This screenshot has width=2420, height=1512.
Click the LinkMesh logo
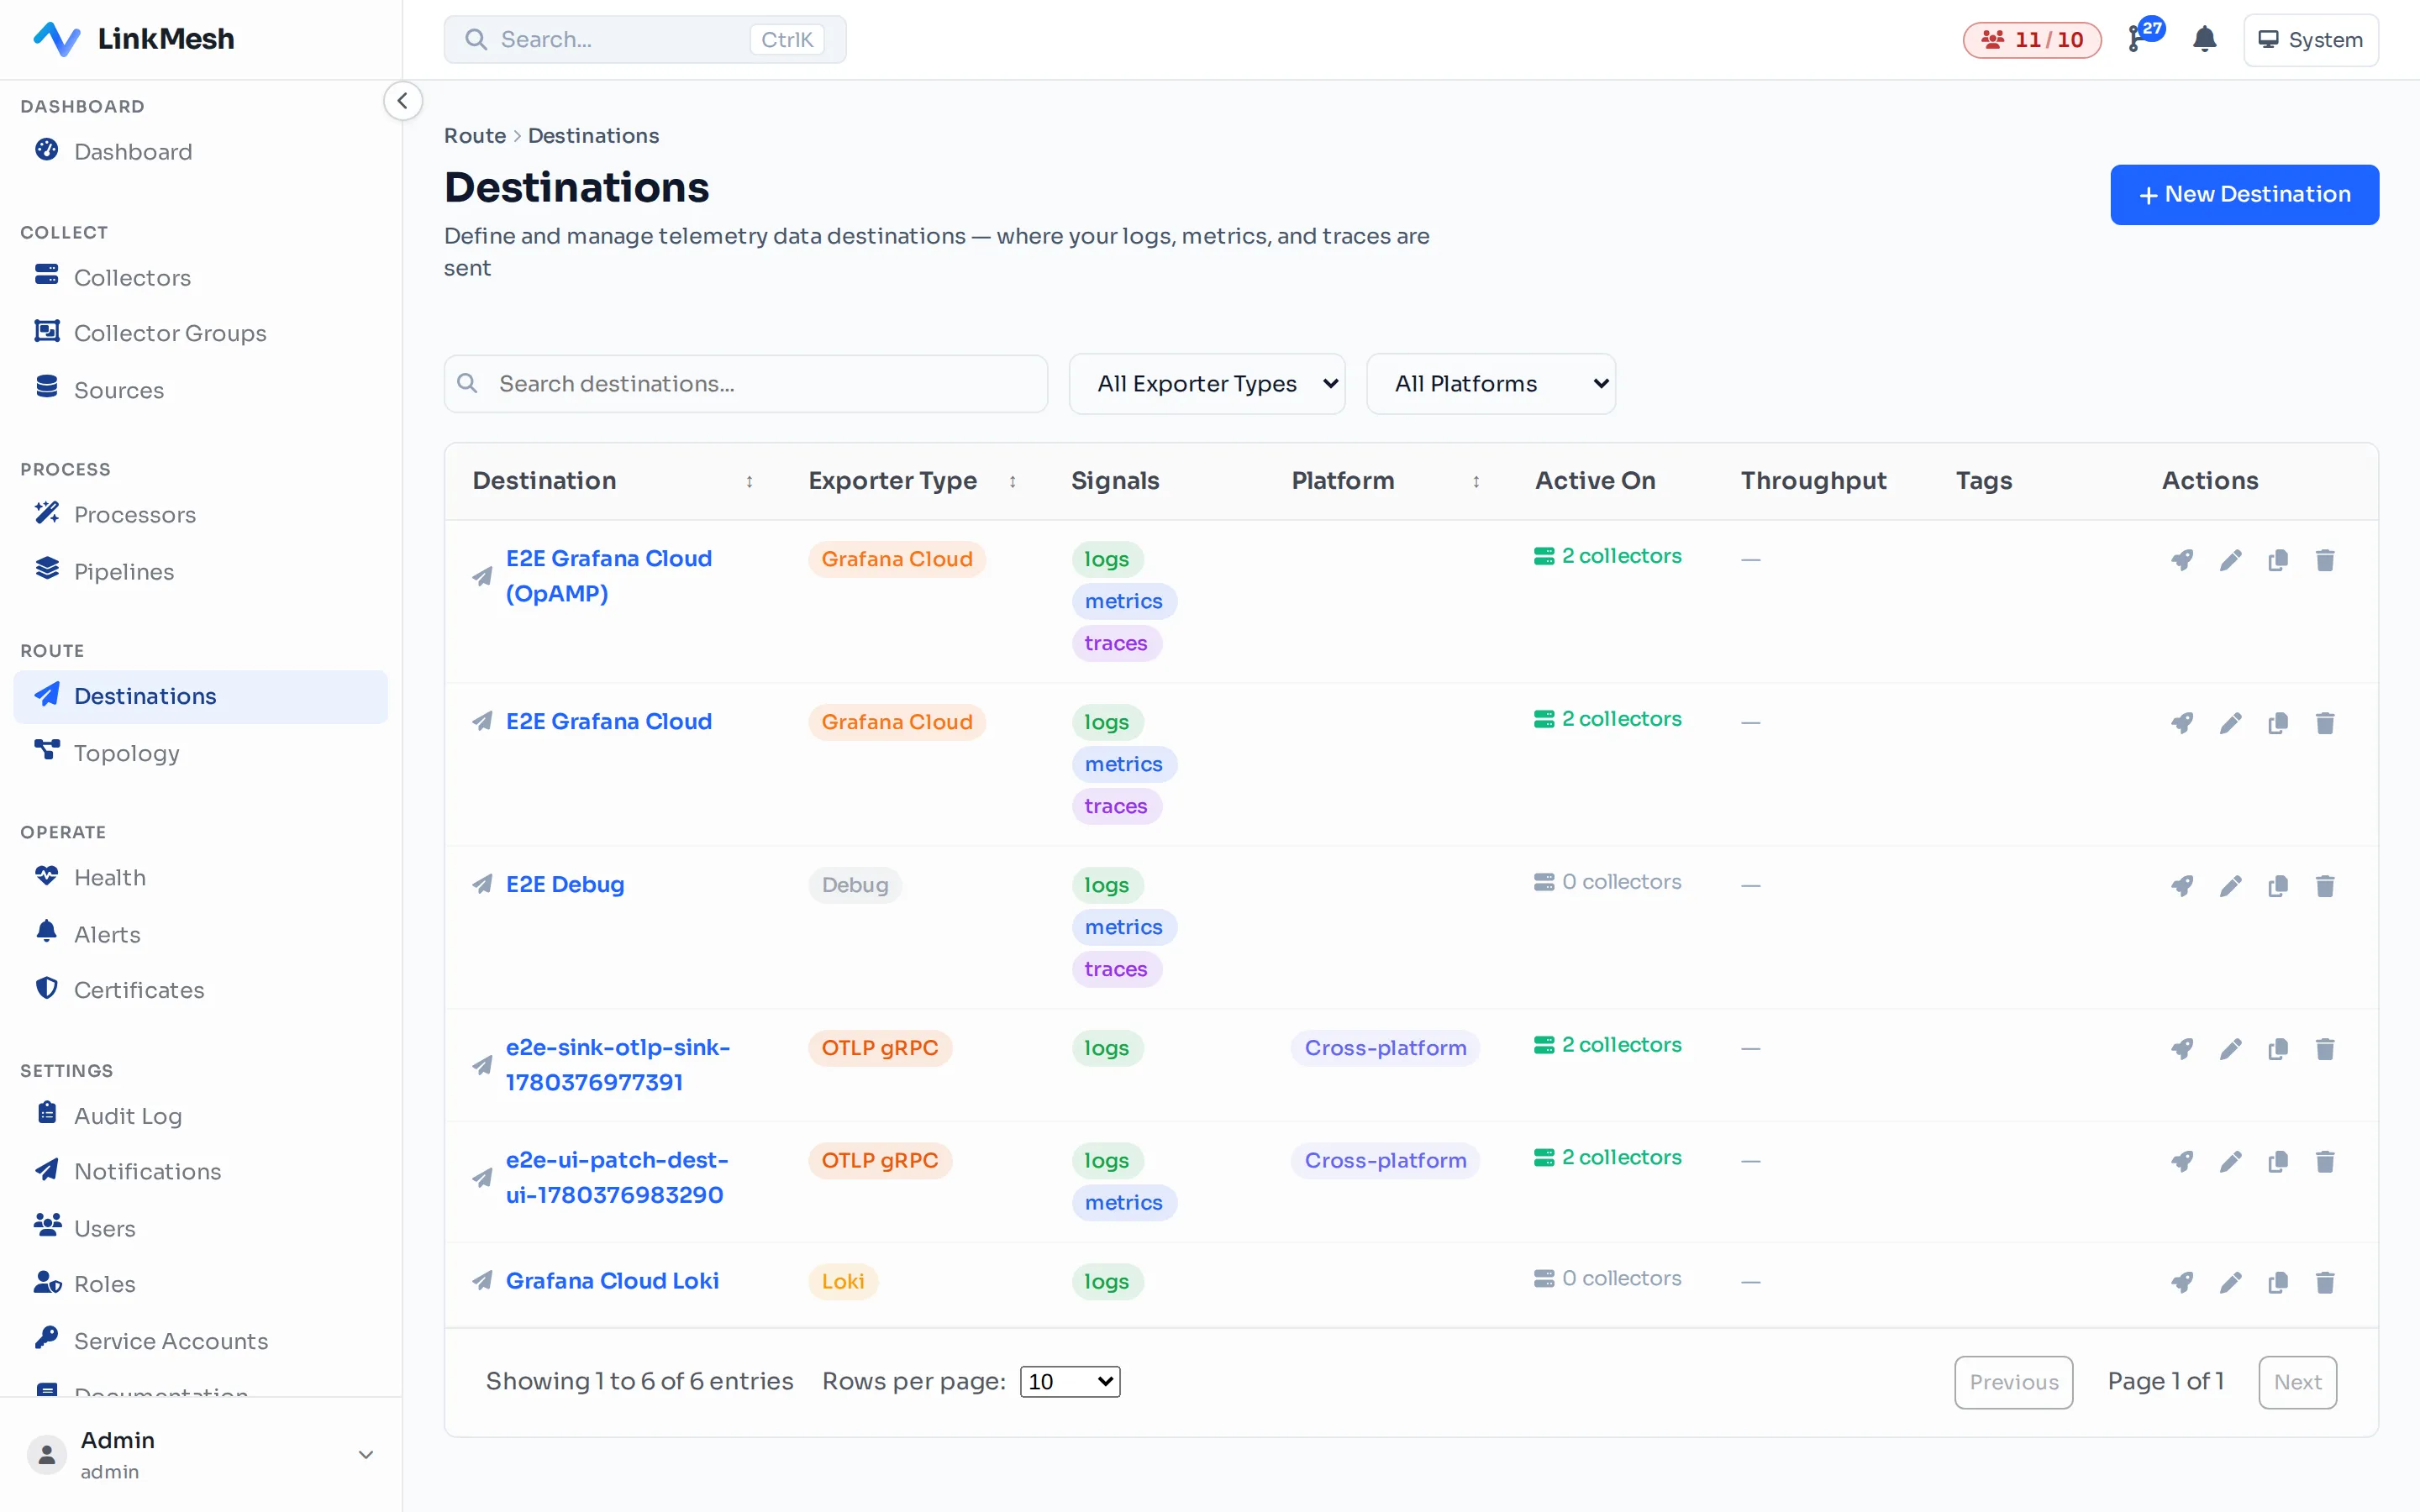click(x=134, y=39)
